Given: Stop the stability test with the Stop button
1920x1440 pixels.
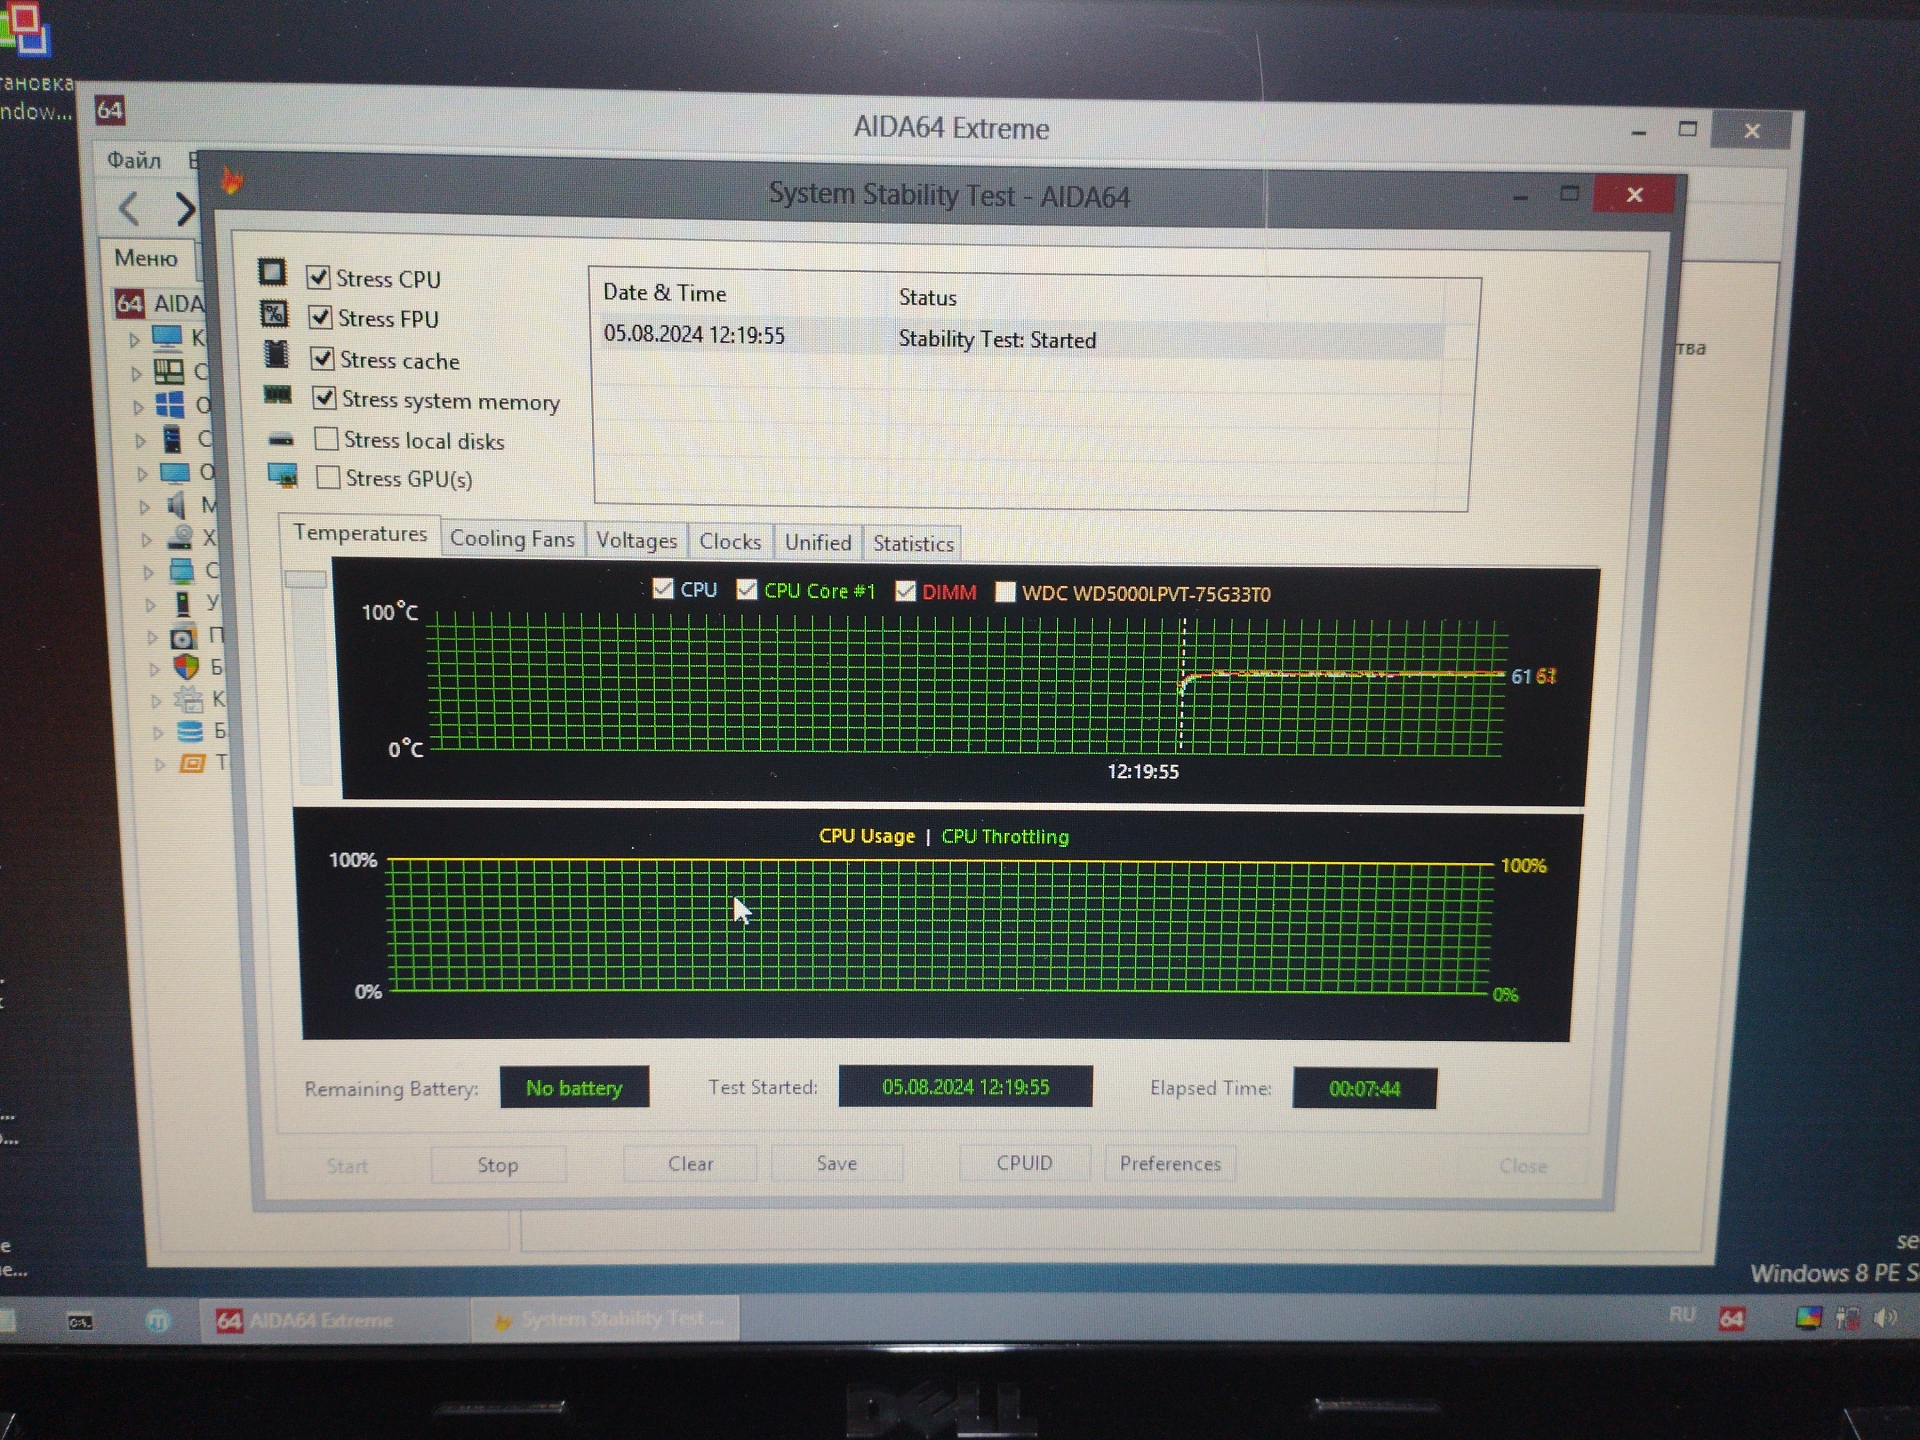Looking at the screenshot, I should coord(498,1165).
